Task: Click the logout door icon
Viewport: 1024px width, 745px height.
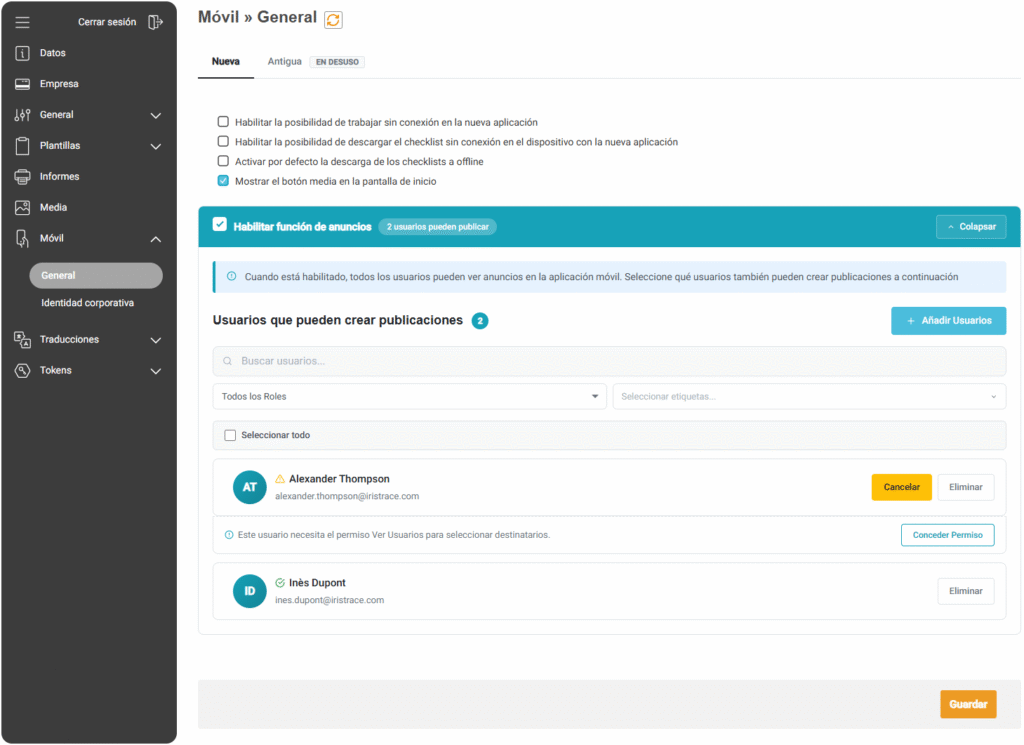Action: click(x=155, y=22)
